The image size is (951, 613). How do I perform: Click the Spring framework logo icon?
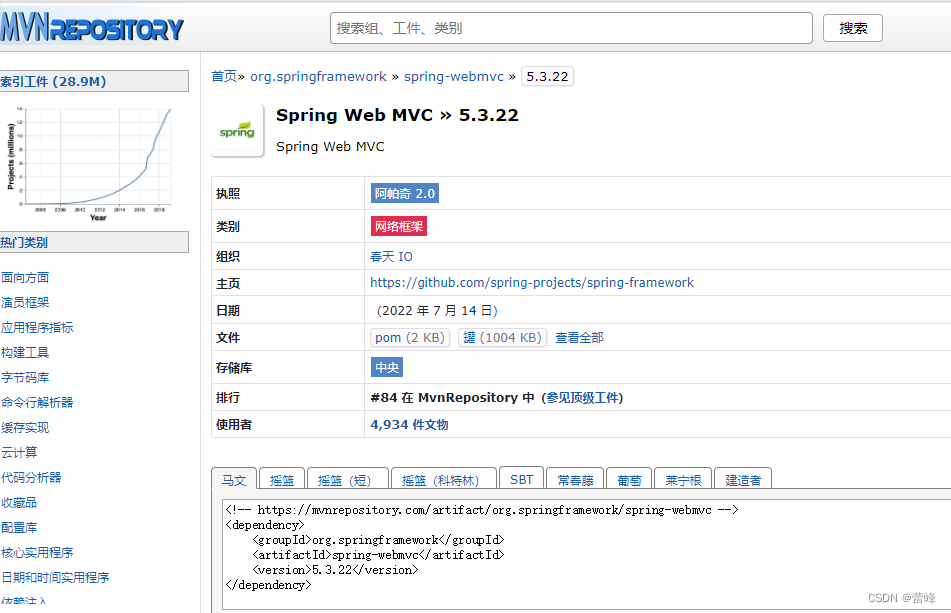tap(236, 130)
